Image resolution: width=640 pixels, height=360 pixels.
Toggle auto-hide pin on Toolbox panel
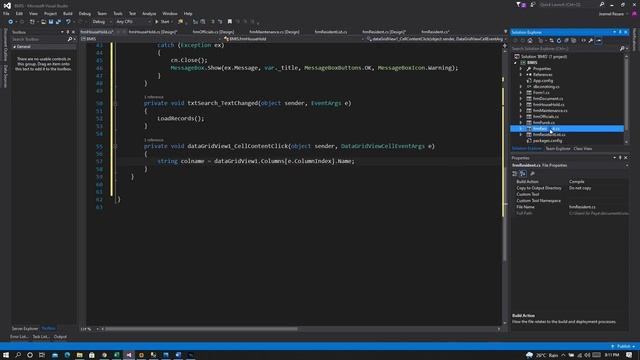[68, 32]
